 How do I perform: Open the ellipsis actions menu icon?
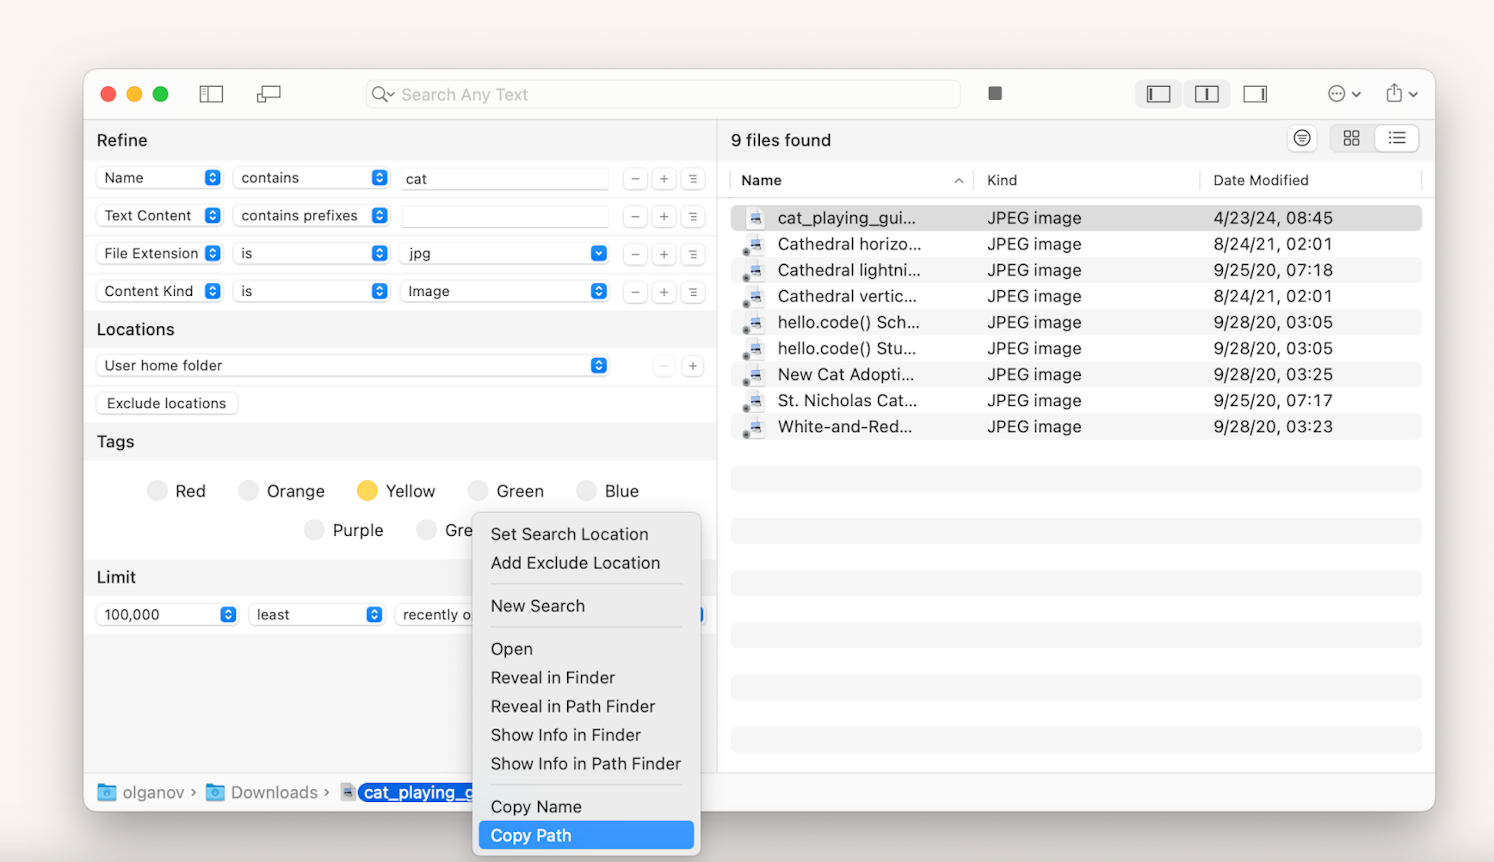coord(1338,93)
